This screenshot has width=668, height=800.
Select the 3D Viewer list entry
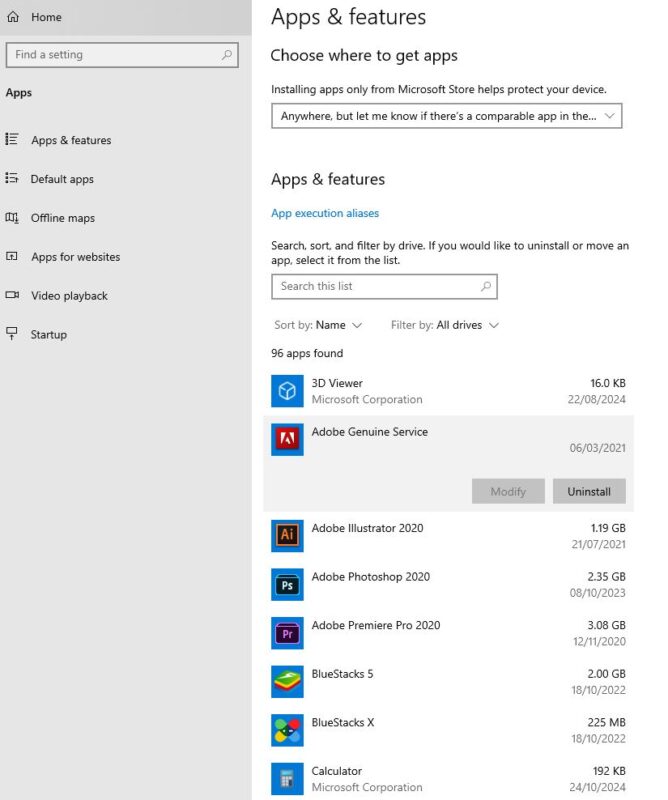(448, 391)
